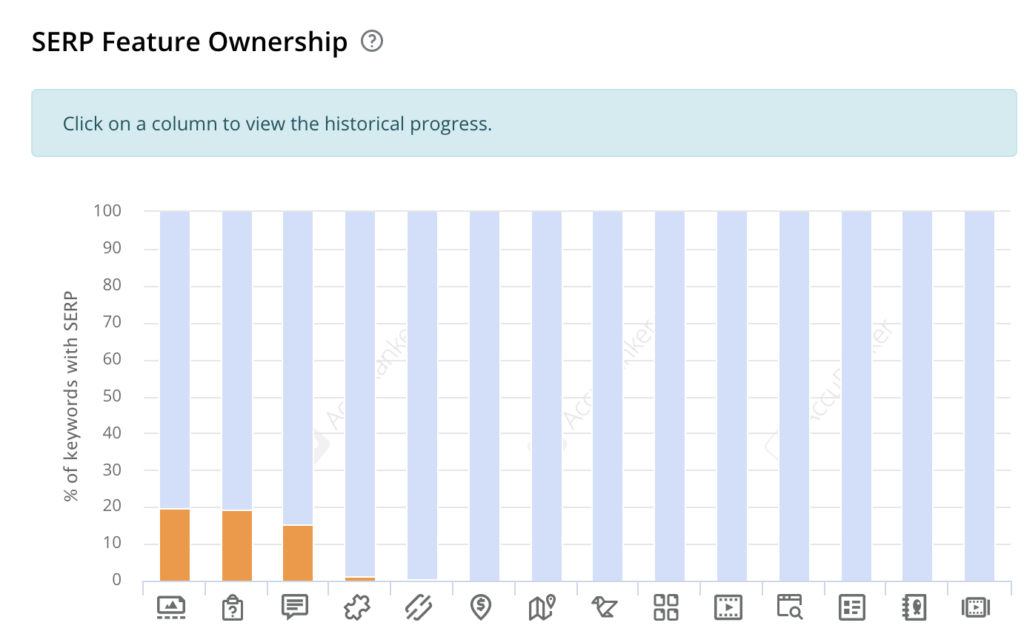
Task: Select the puzzle piece feature icon
Action: coord(357,608)
